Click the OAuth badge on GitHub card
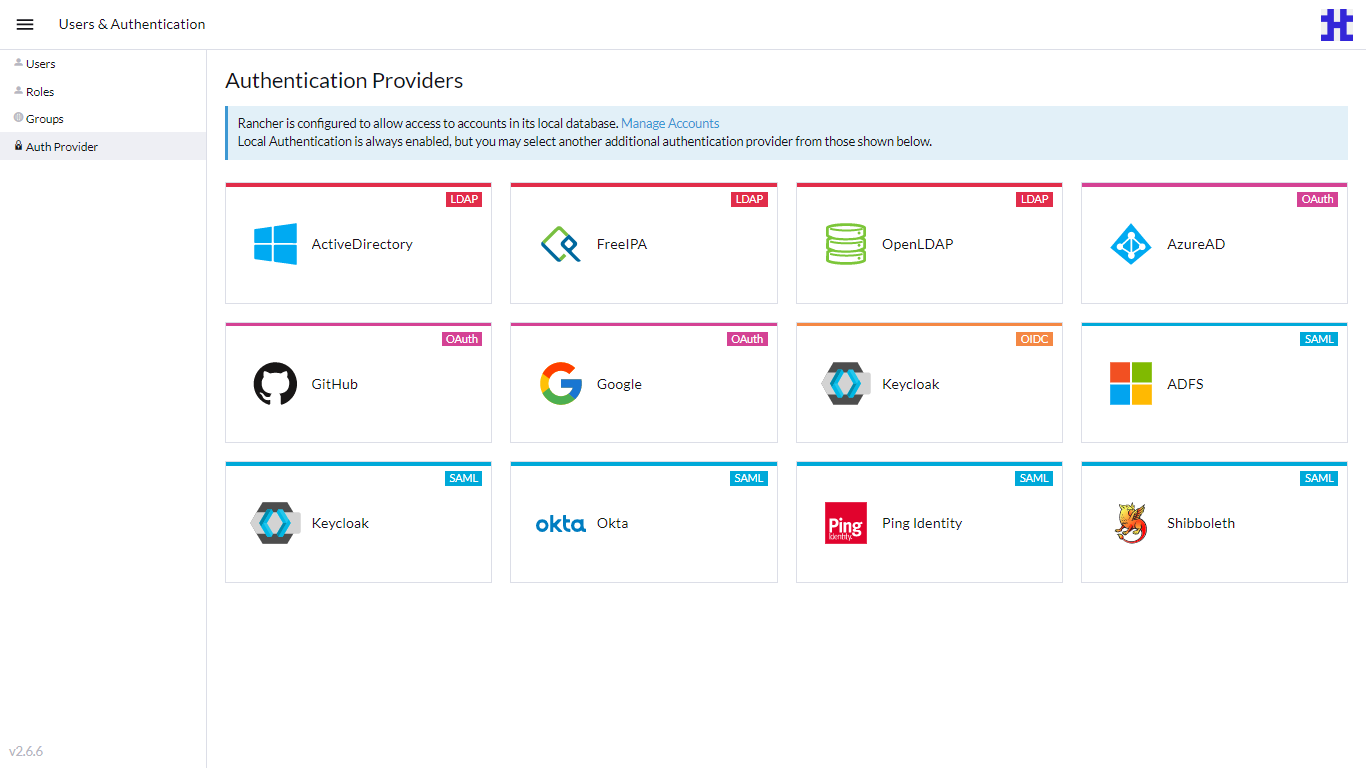 [462, 339]
